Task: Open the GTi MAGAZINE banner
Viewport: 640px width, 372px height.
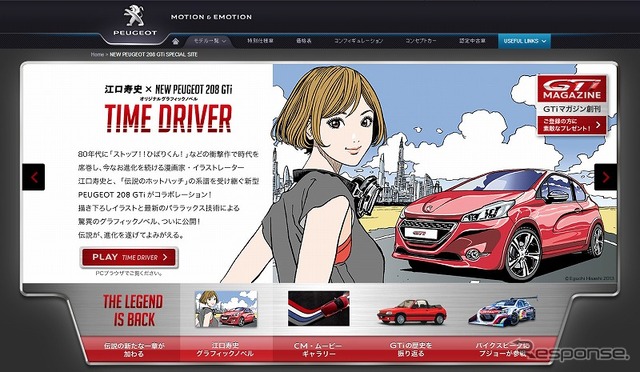Action: pyautogui.click(x=572, y=89)
